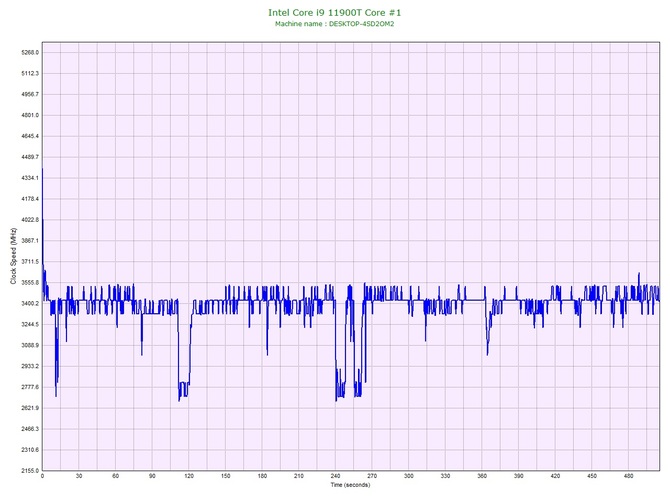Image resolution: width=670 pixels, height=502 pixels.
Task: Click the 'Clock Speed (MHz)' axis label
Action: point(14,256)
